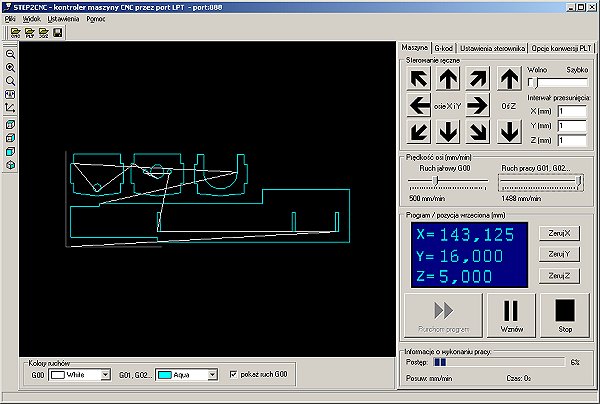Raise the Z axis with the up arrow
The height and width of the screenshot is (404, 600).
coord(509,79)
